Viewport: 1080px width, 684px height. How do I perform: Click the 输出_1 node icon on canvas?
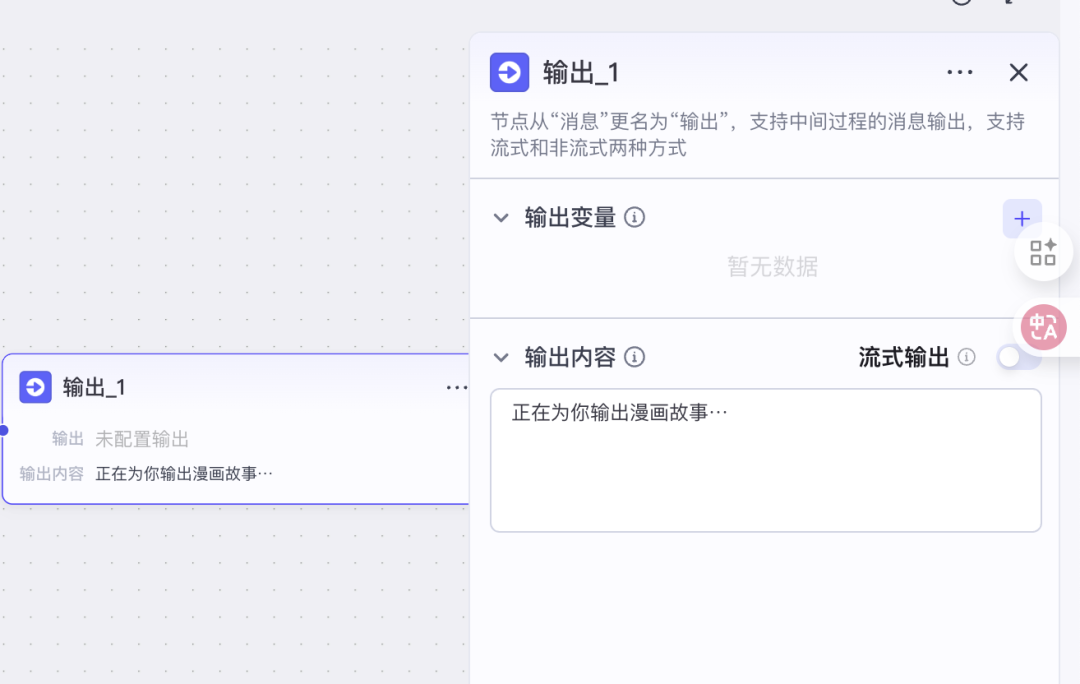click(x=36, y=387)
